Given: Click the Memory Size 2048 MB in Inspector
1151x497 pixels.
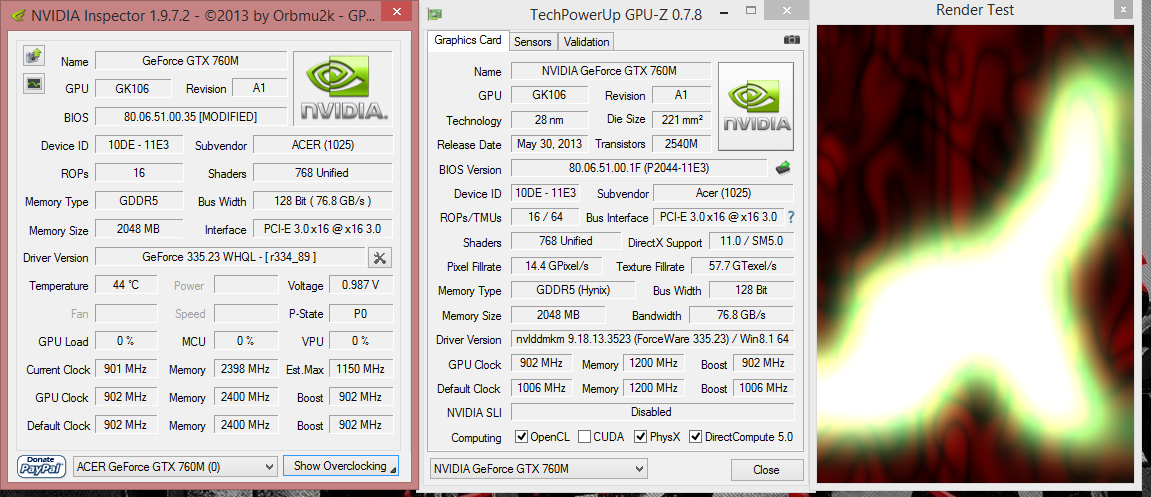Looking at the screenshot, I should pos(139,229).
